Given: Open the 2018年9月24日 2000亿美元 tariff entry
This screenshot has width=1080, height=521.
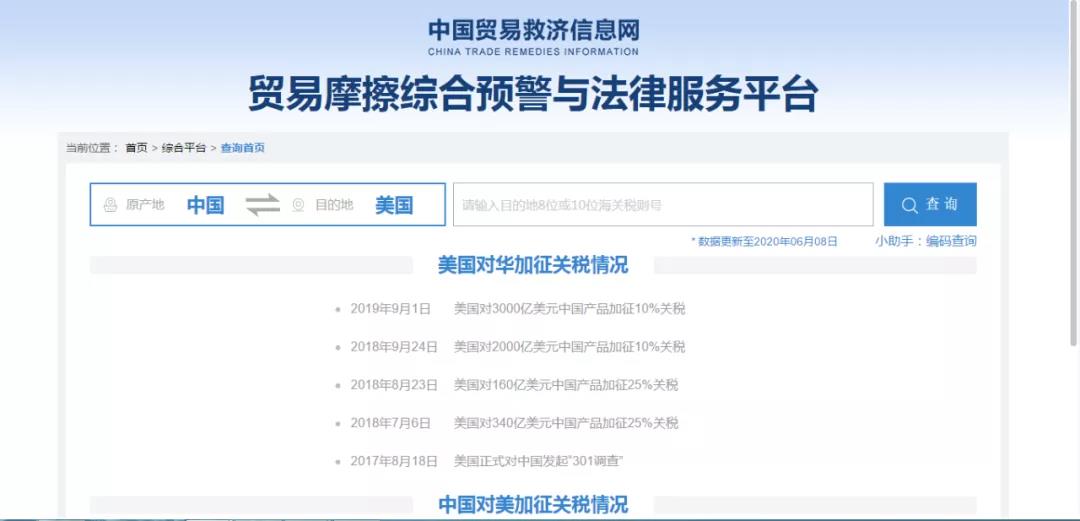Looking at the screenshot, I should coord(517,347).
